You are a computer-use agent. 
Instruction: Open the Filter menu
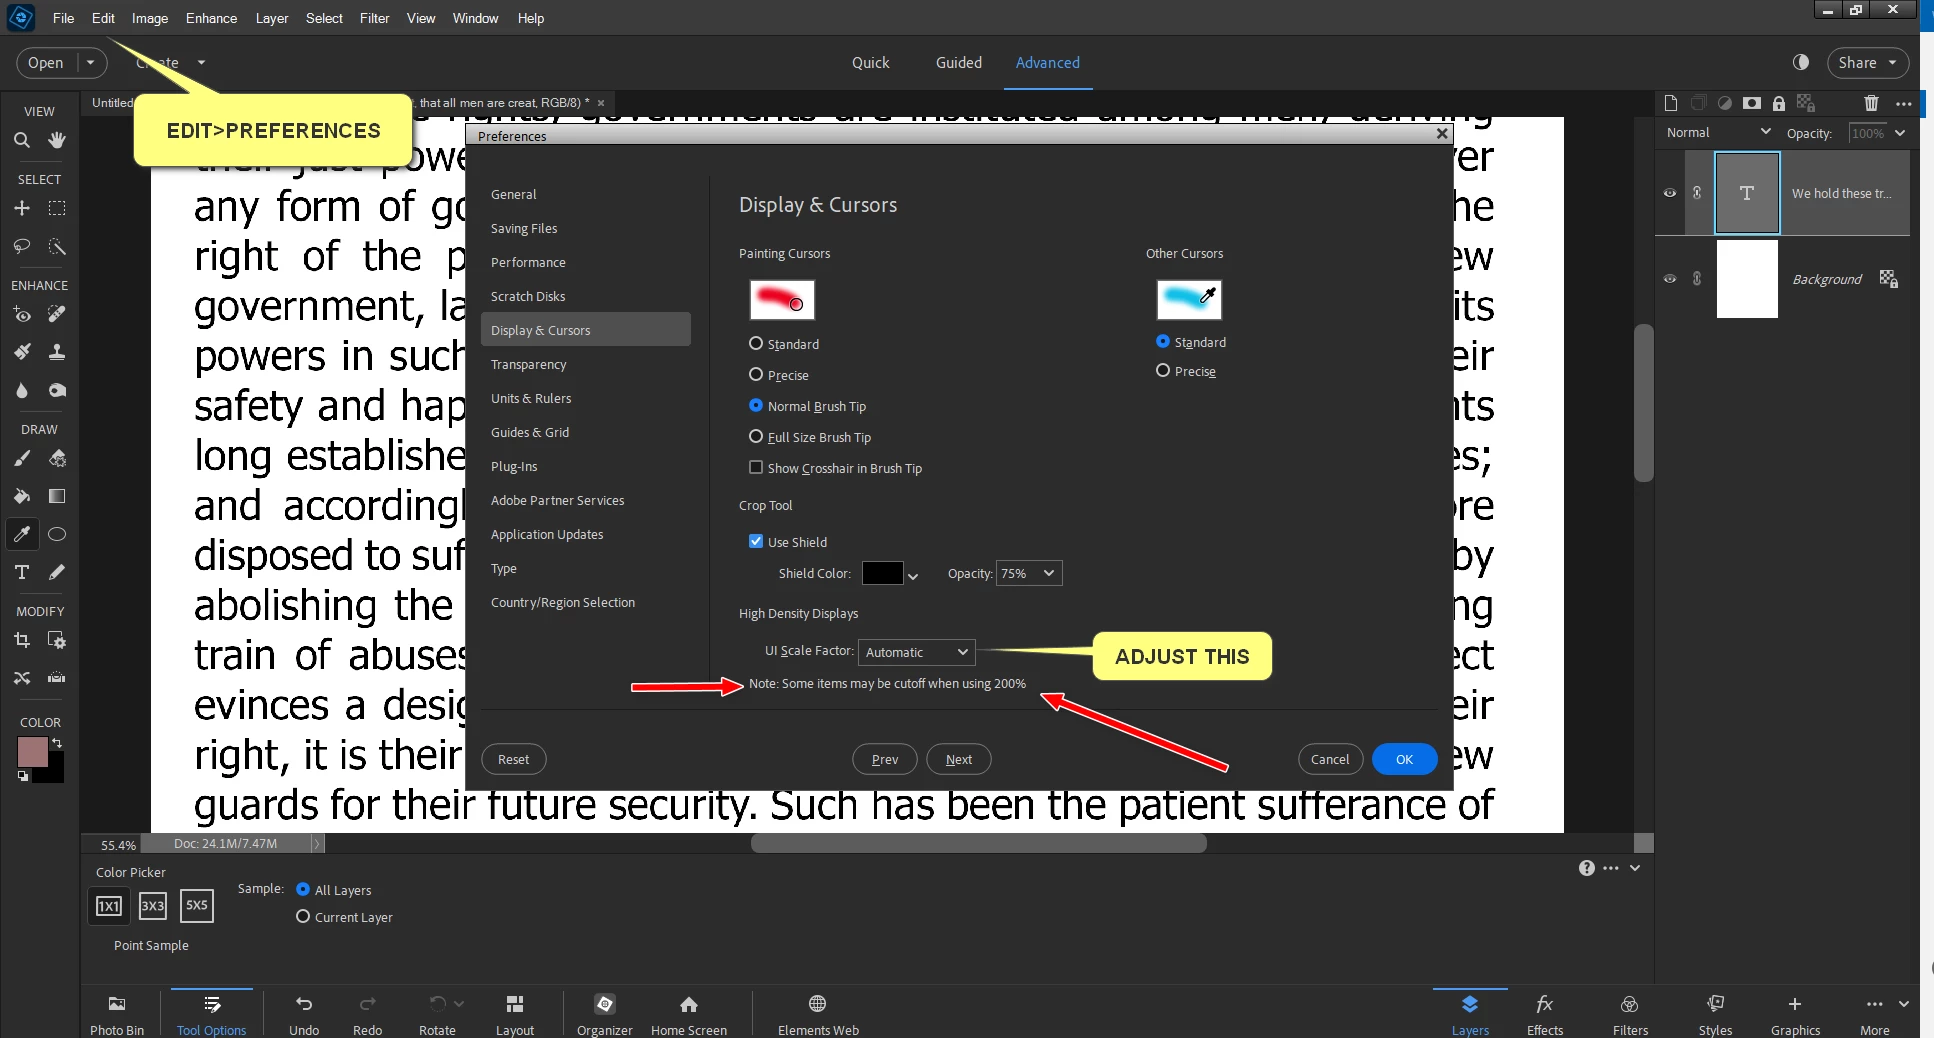(x=374, y=18)
